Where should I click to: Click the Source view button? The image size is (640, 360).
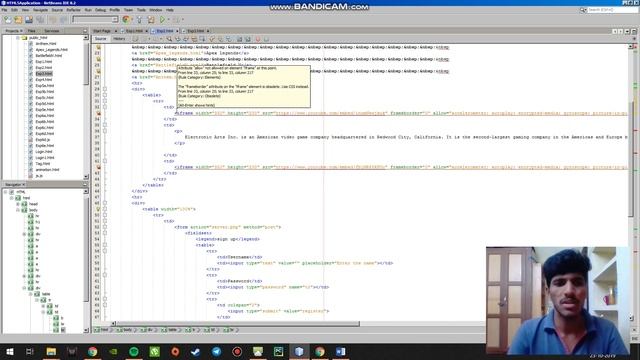coord(100,39)
